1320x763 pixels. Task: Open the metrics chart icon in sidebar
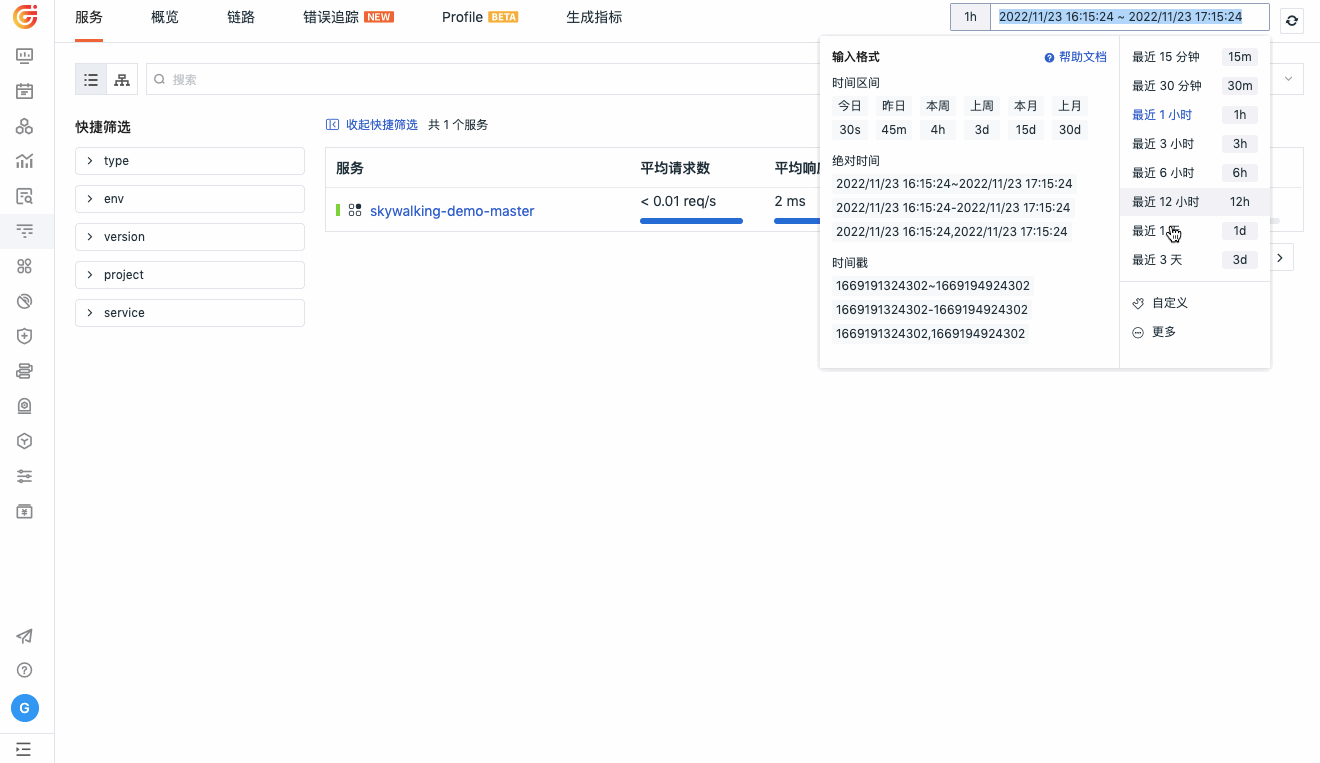coord(25,161)
